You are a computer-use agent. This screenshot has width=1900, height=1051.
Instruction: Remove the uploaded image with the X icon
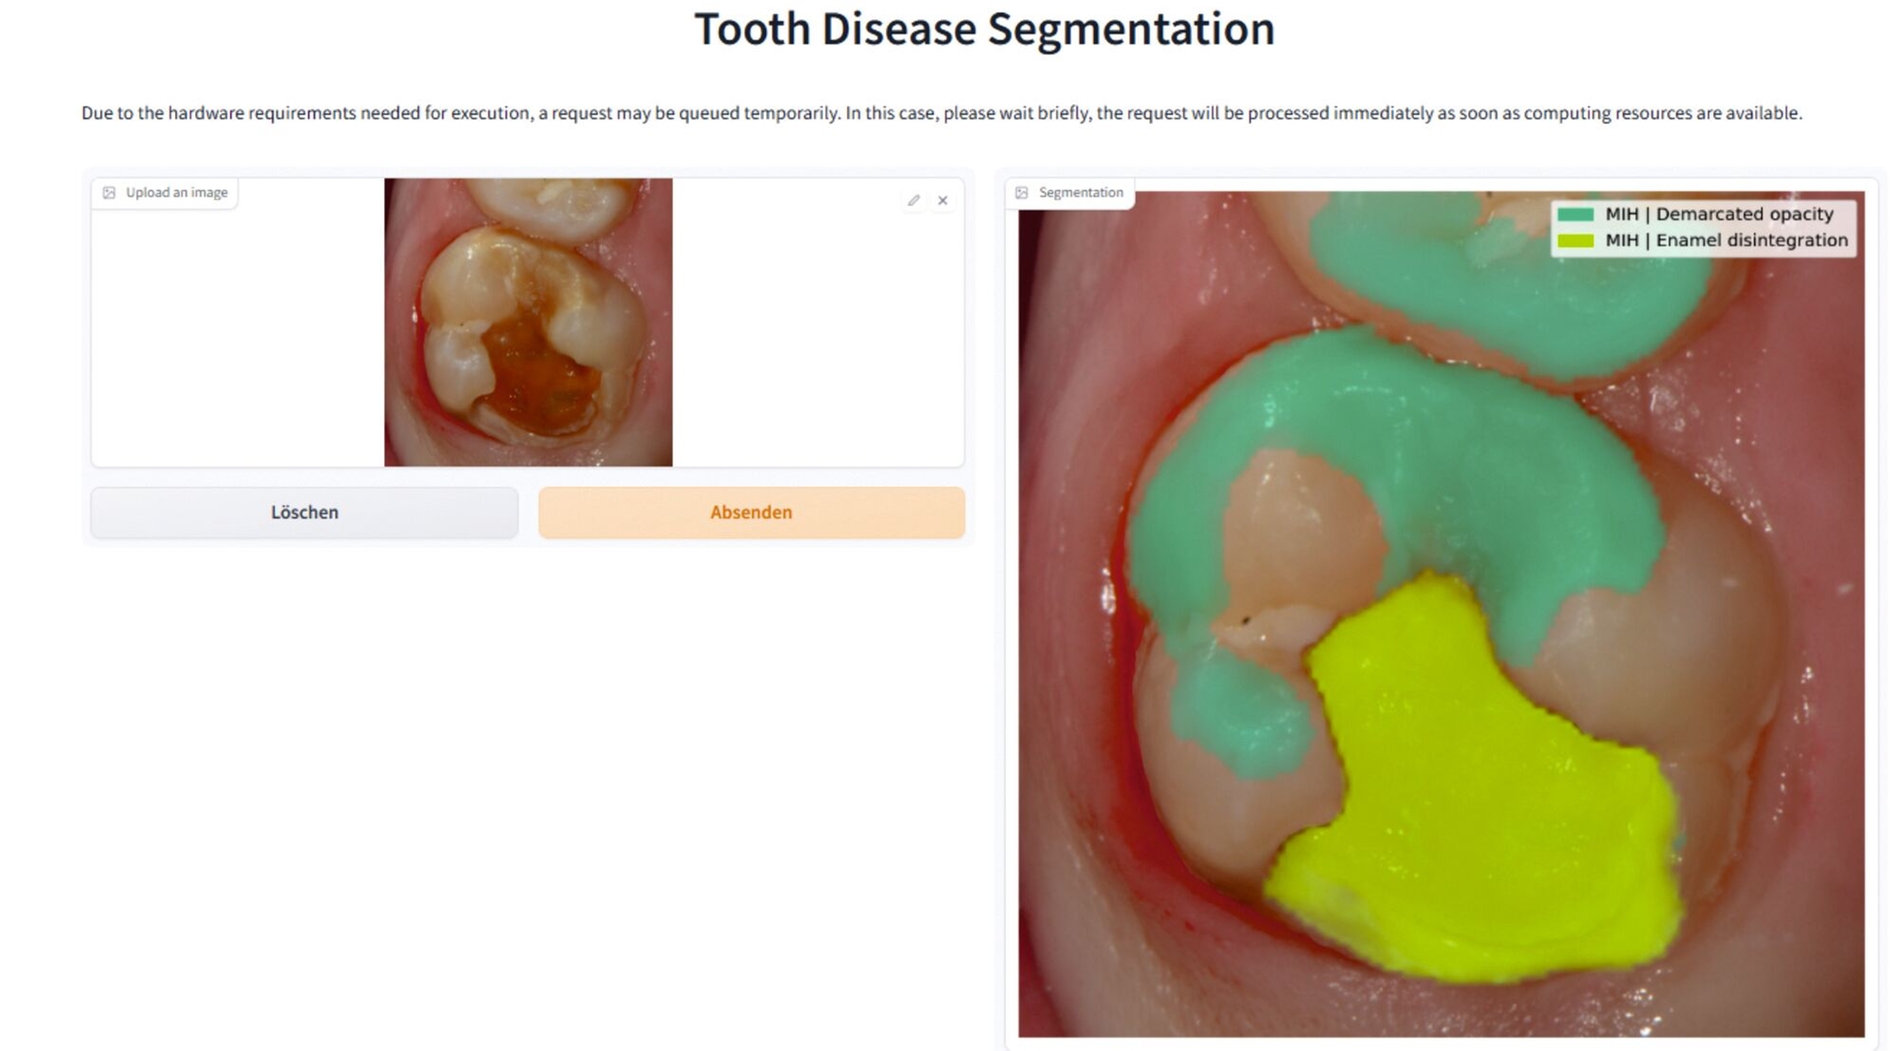tap(942, 201)
